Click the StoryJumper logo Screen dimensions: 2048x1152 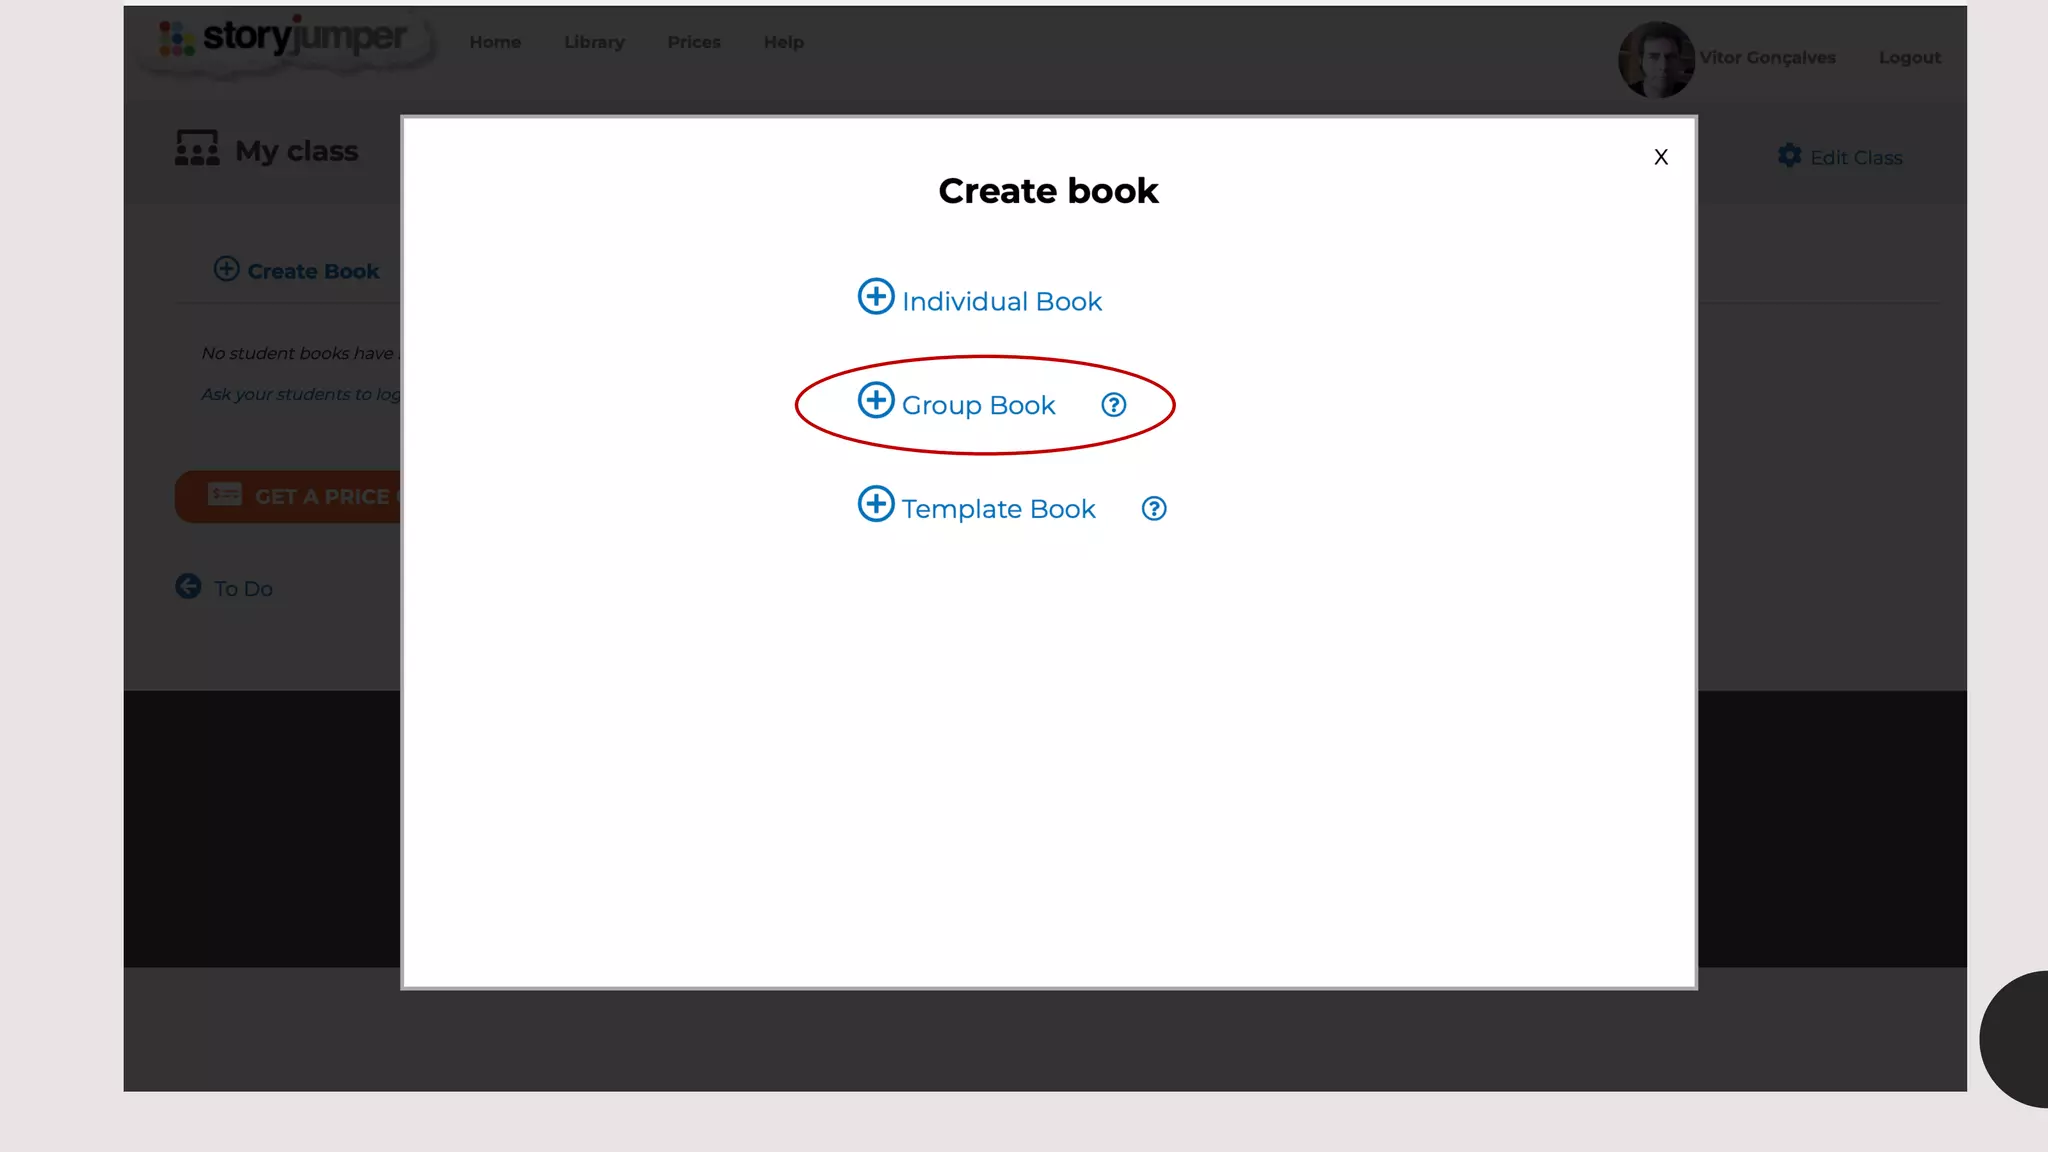point(285,38)
